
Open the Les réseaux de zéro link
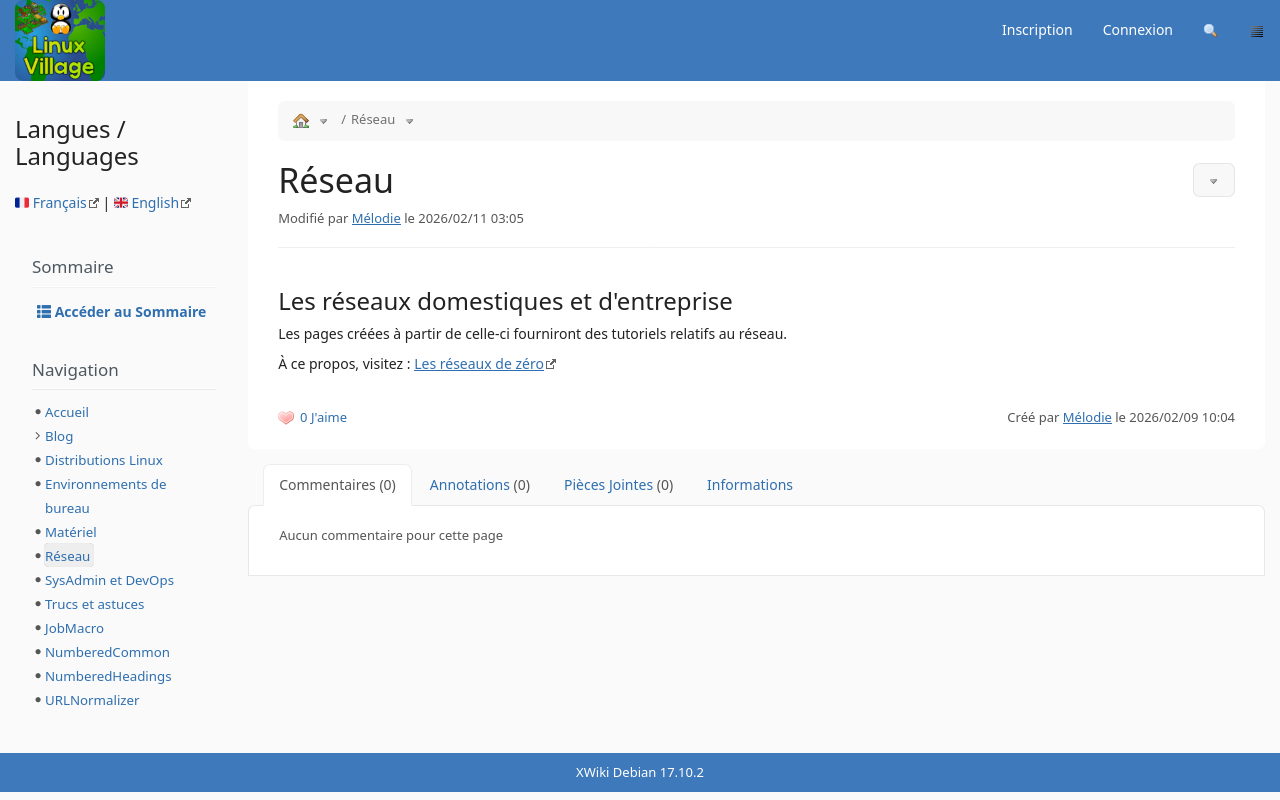(x=479, y=364)
